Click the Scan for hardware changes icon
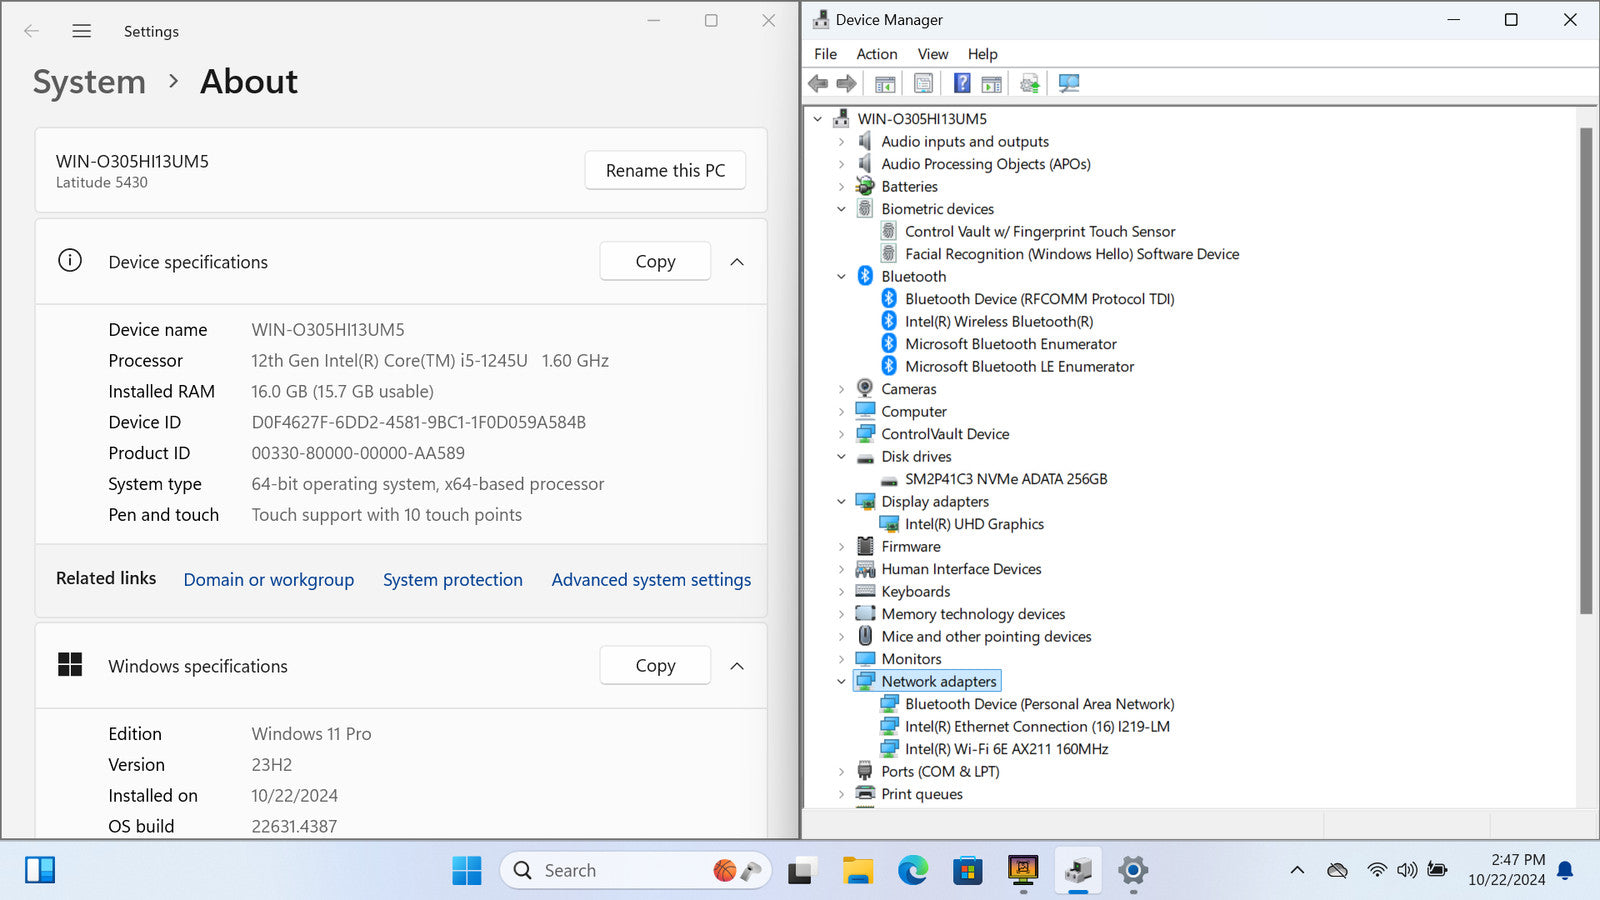This screenshot has height=900, width=1600. [1069, 83]
